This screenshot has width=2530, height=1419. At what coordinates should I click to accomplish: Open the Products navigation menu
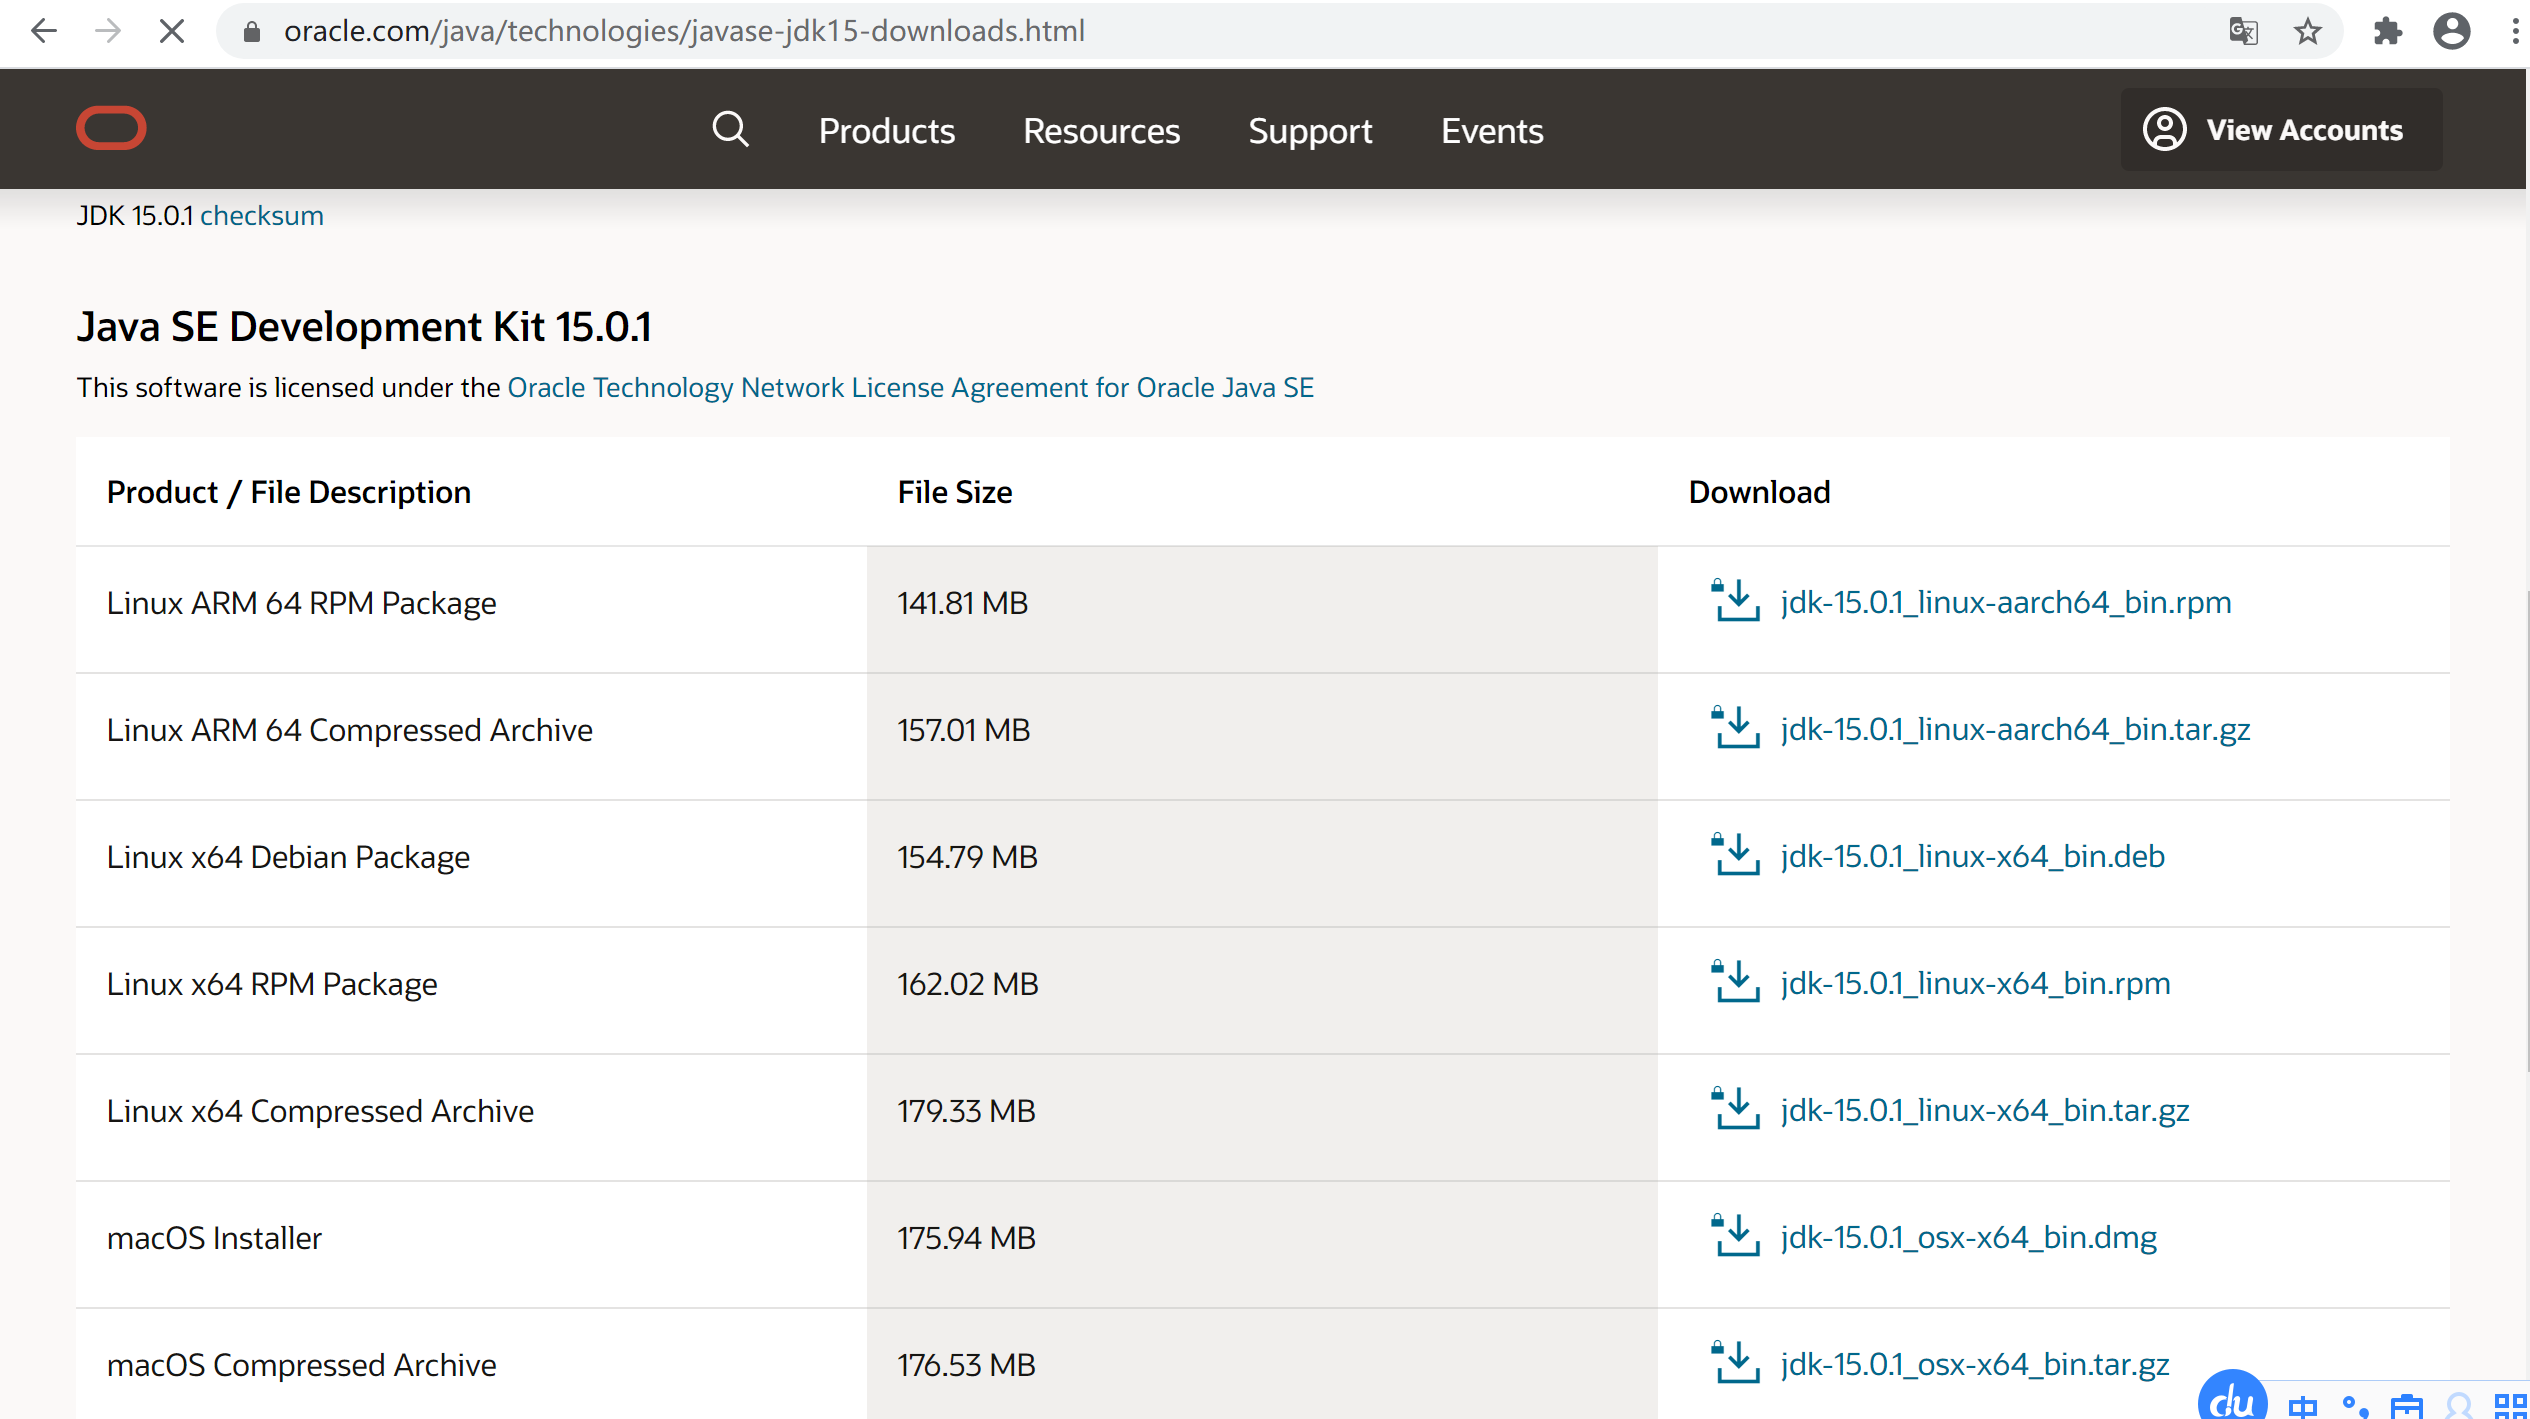[886, 131]
